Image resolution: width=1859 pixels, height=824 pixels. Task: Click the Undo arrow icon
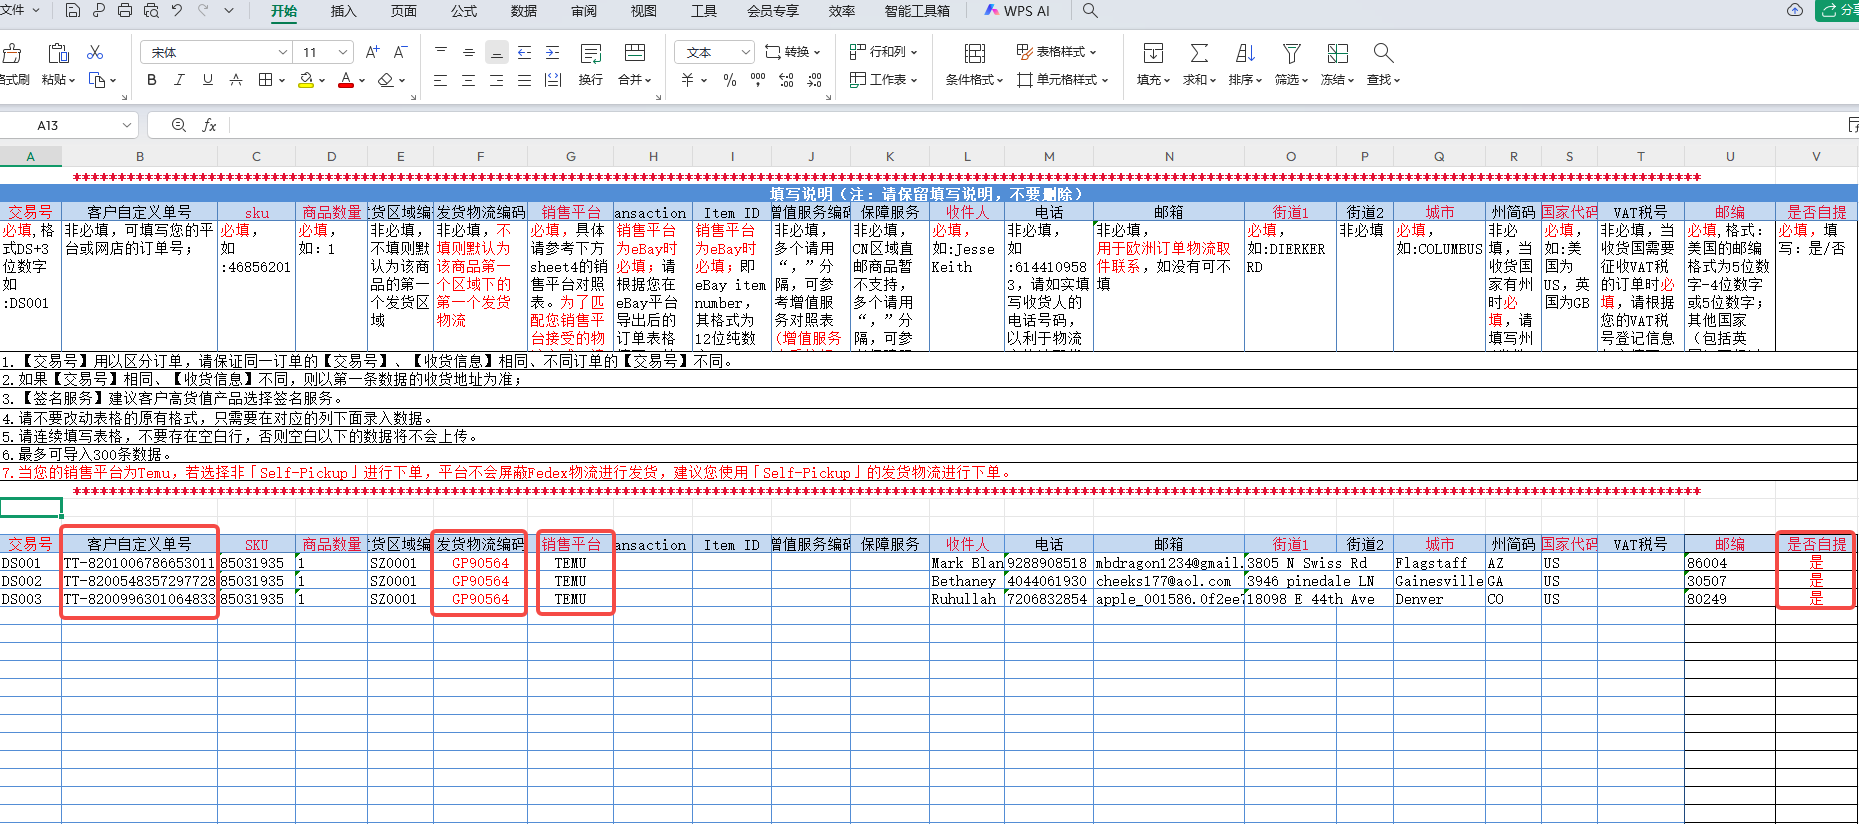[x=177, y=11]
